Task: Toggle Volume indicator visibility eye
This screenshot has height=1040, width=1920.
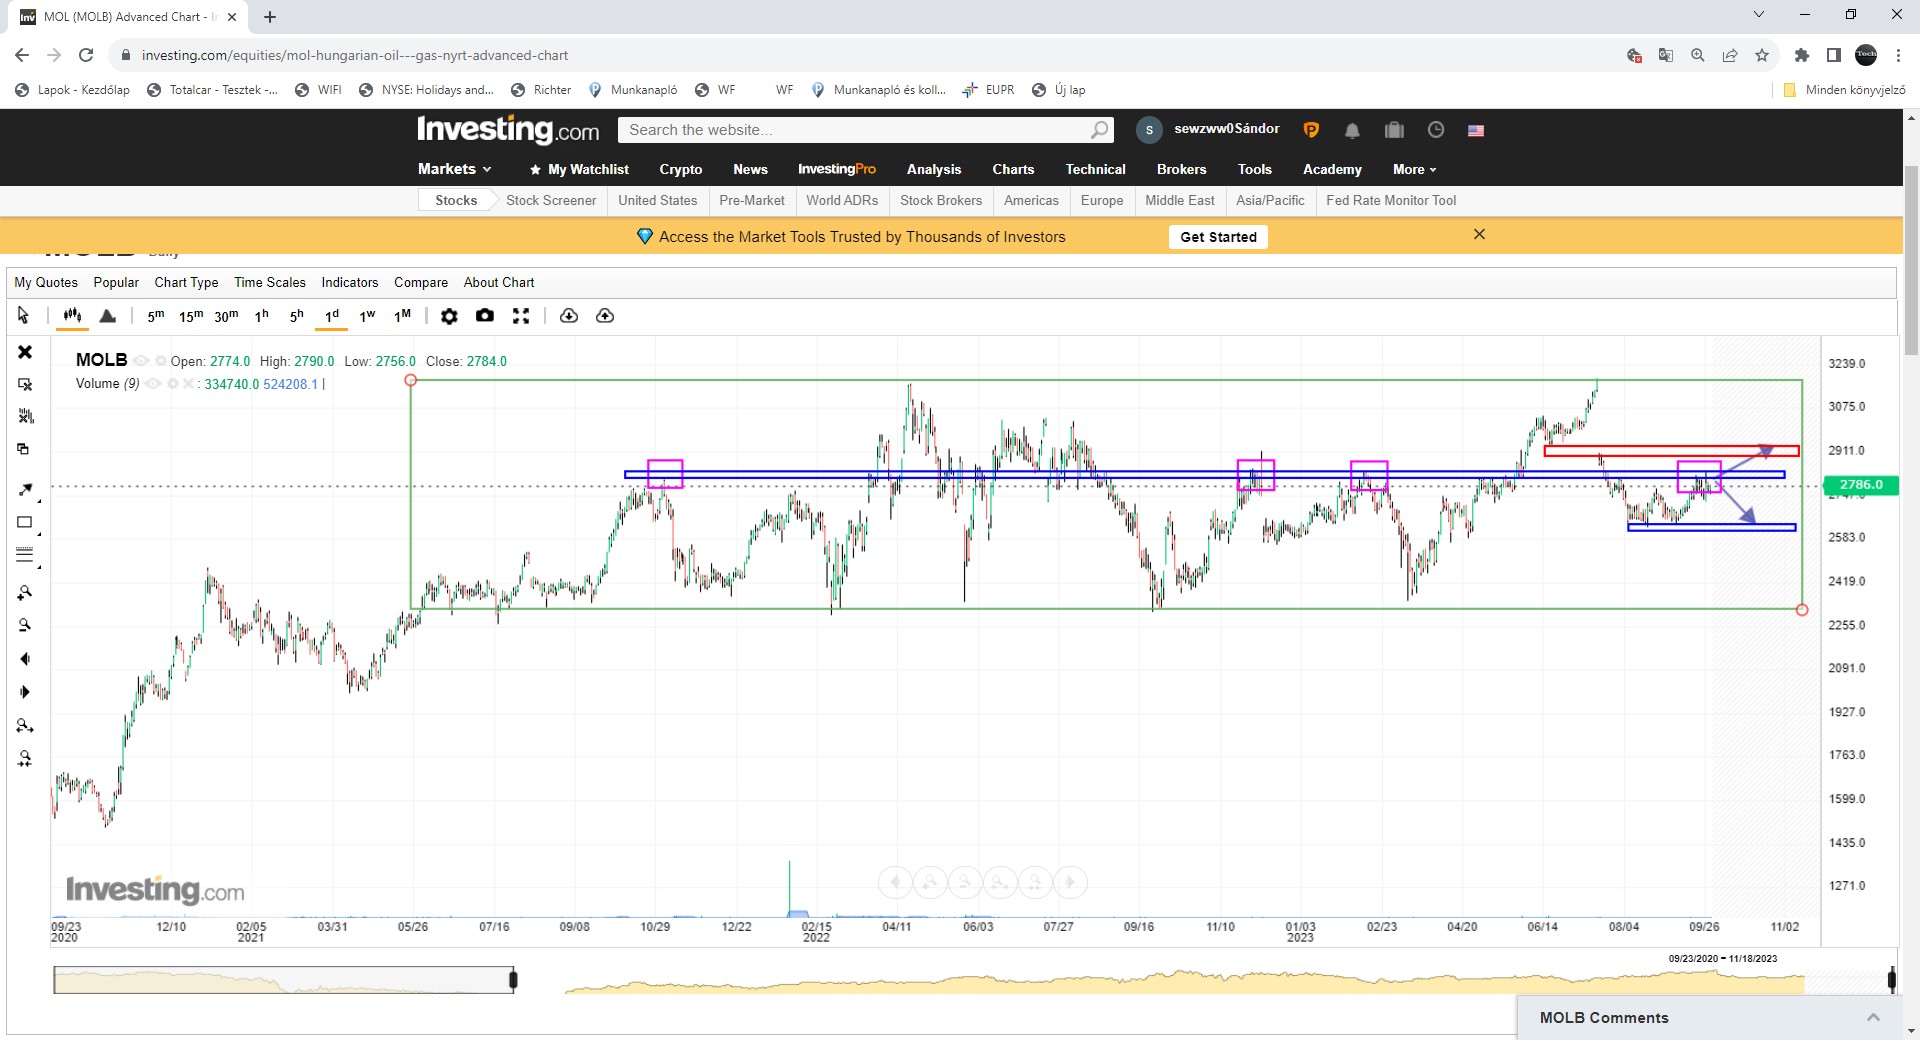Action: point(153,384)
